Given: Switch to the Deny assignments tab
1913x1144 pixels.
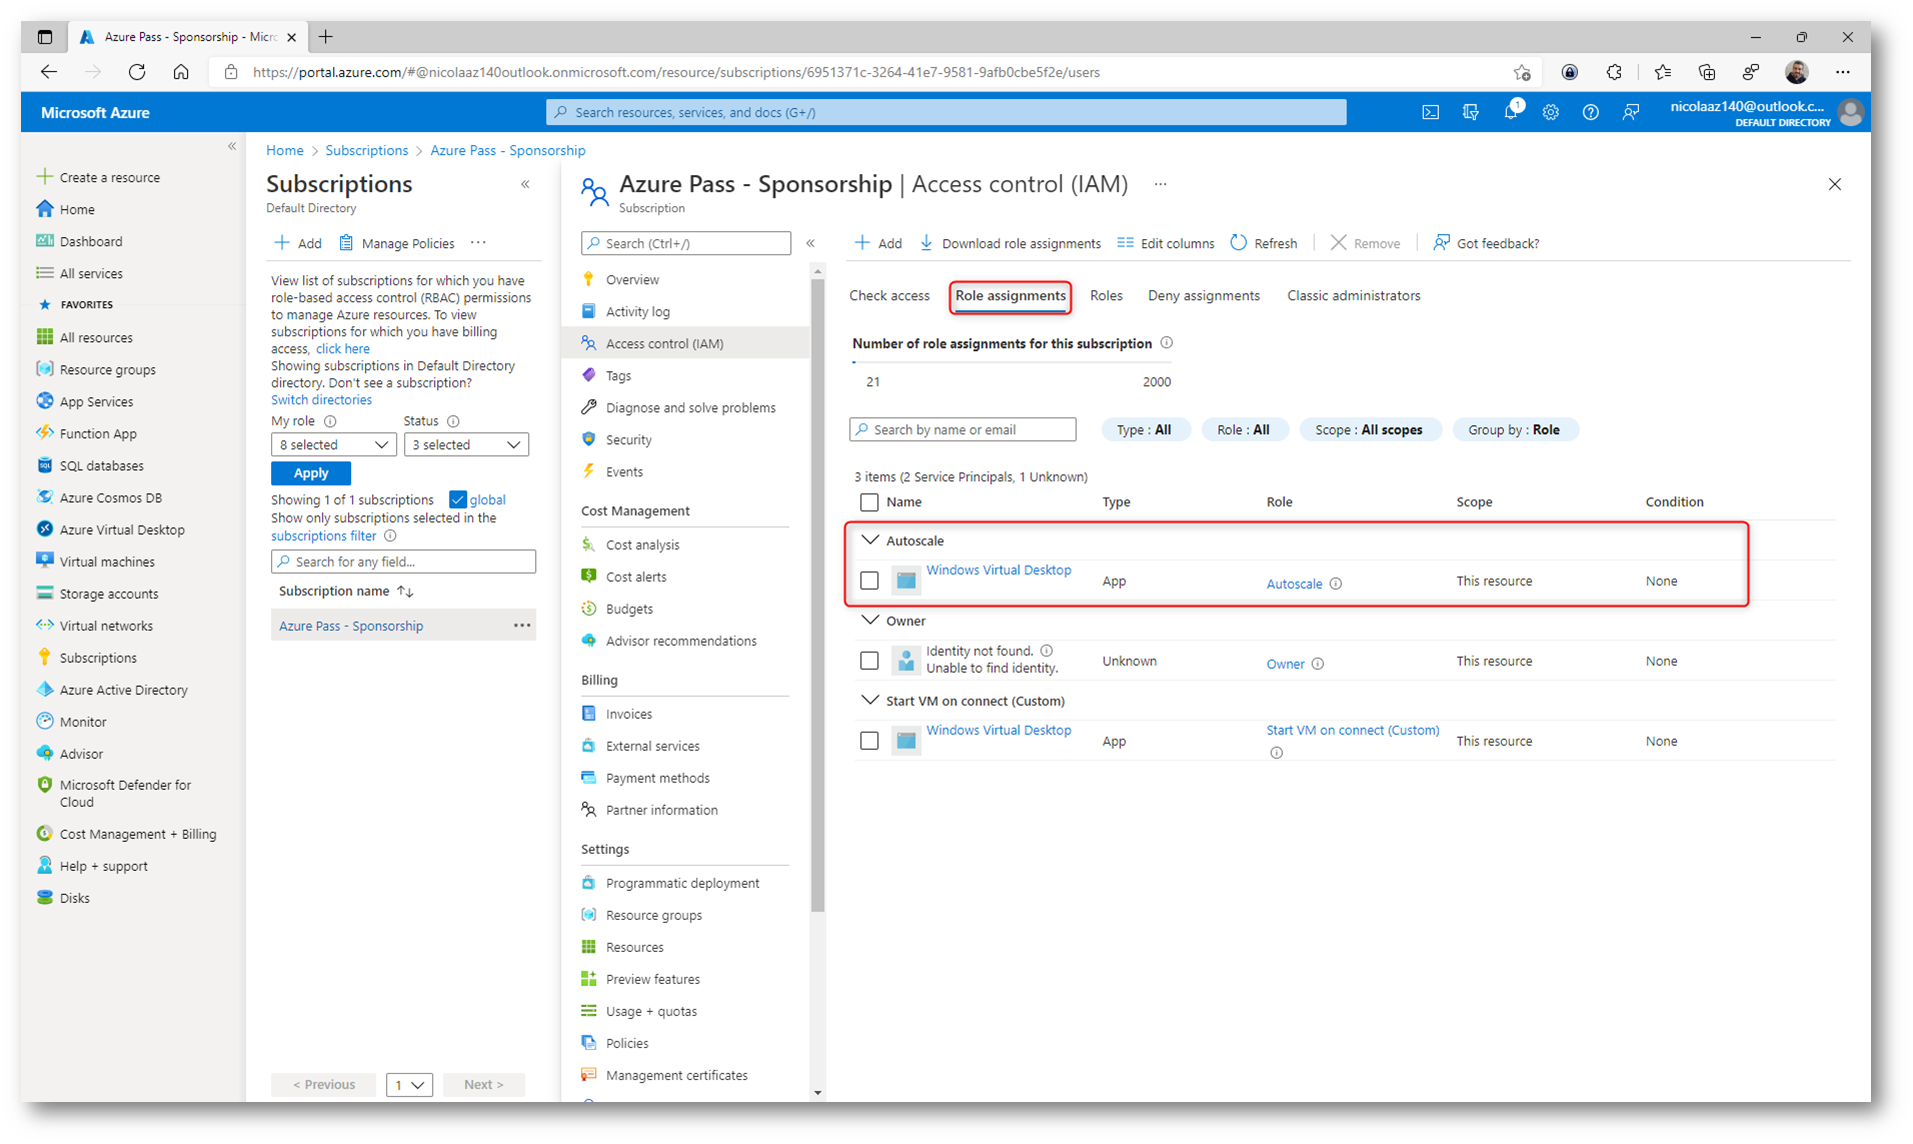Looking at the screenshot, I should coord(1203,295).
